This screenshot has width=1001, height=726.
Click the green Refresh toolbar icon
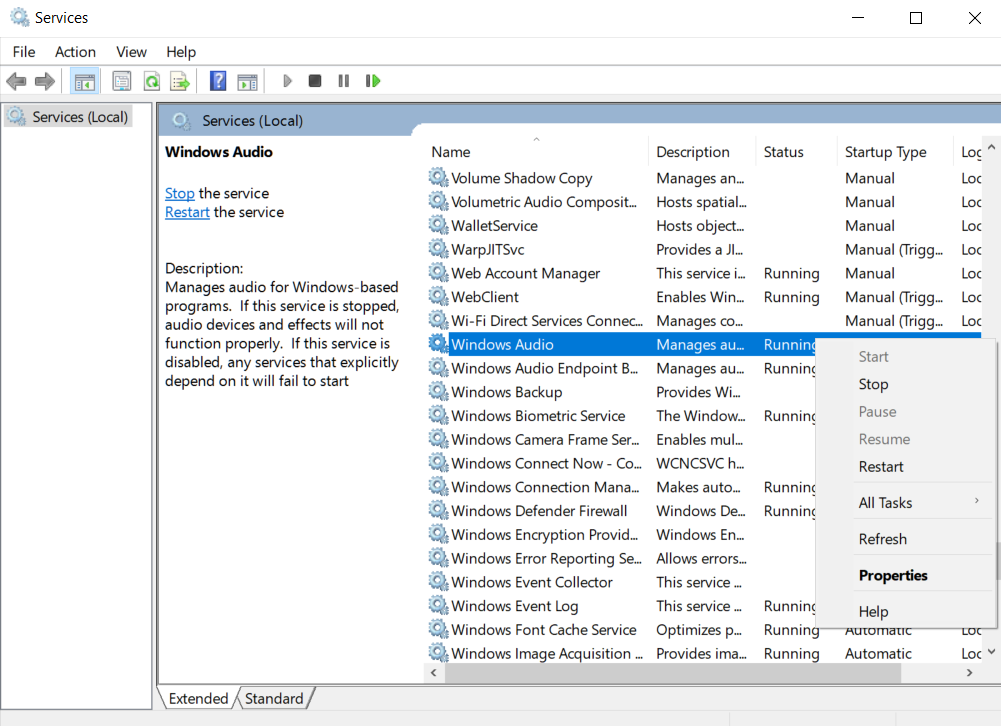pyautogui.click(x=151, y=81)
